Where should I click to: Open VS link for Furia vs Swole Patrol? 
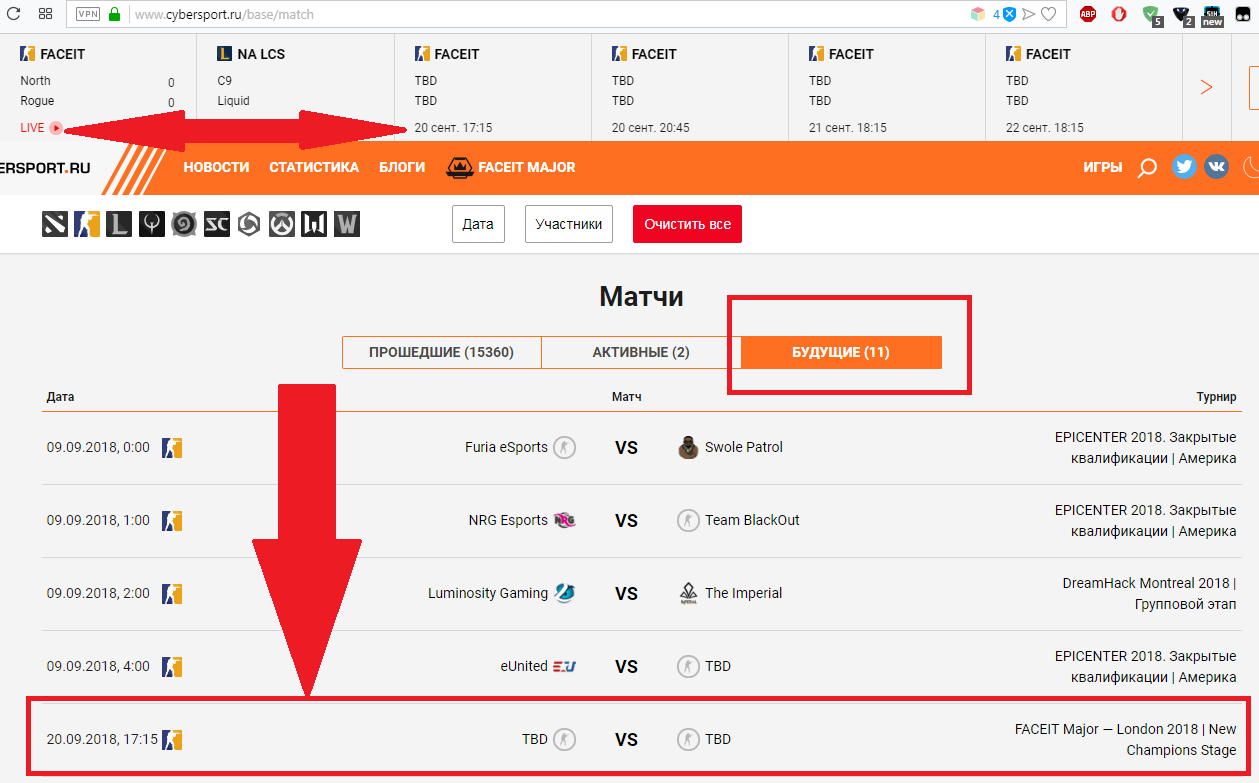pos(626,448)
